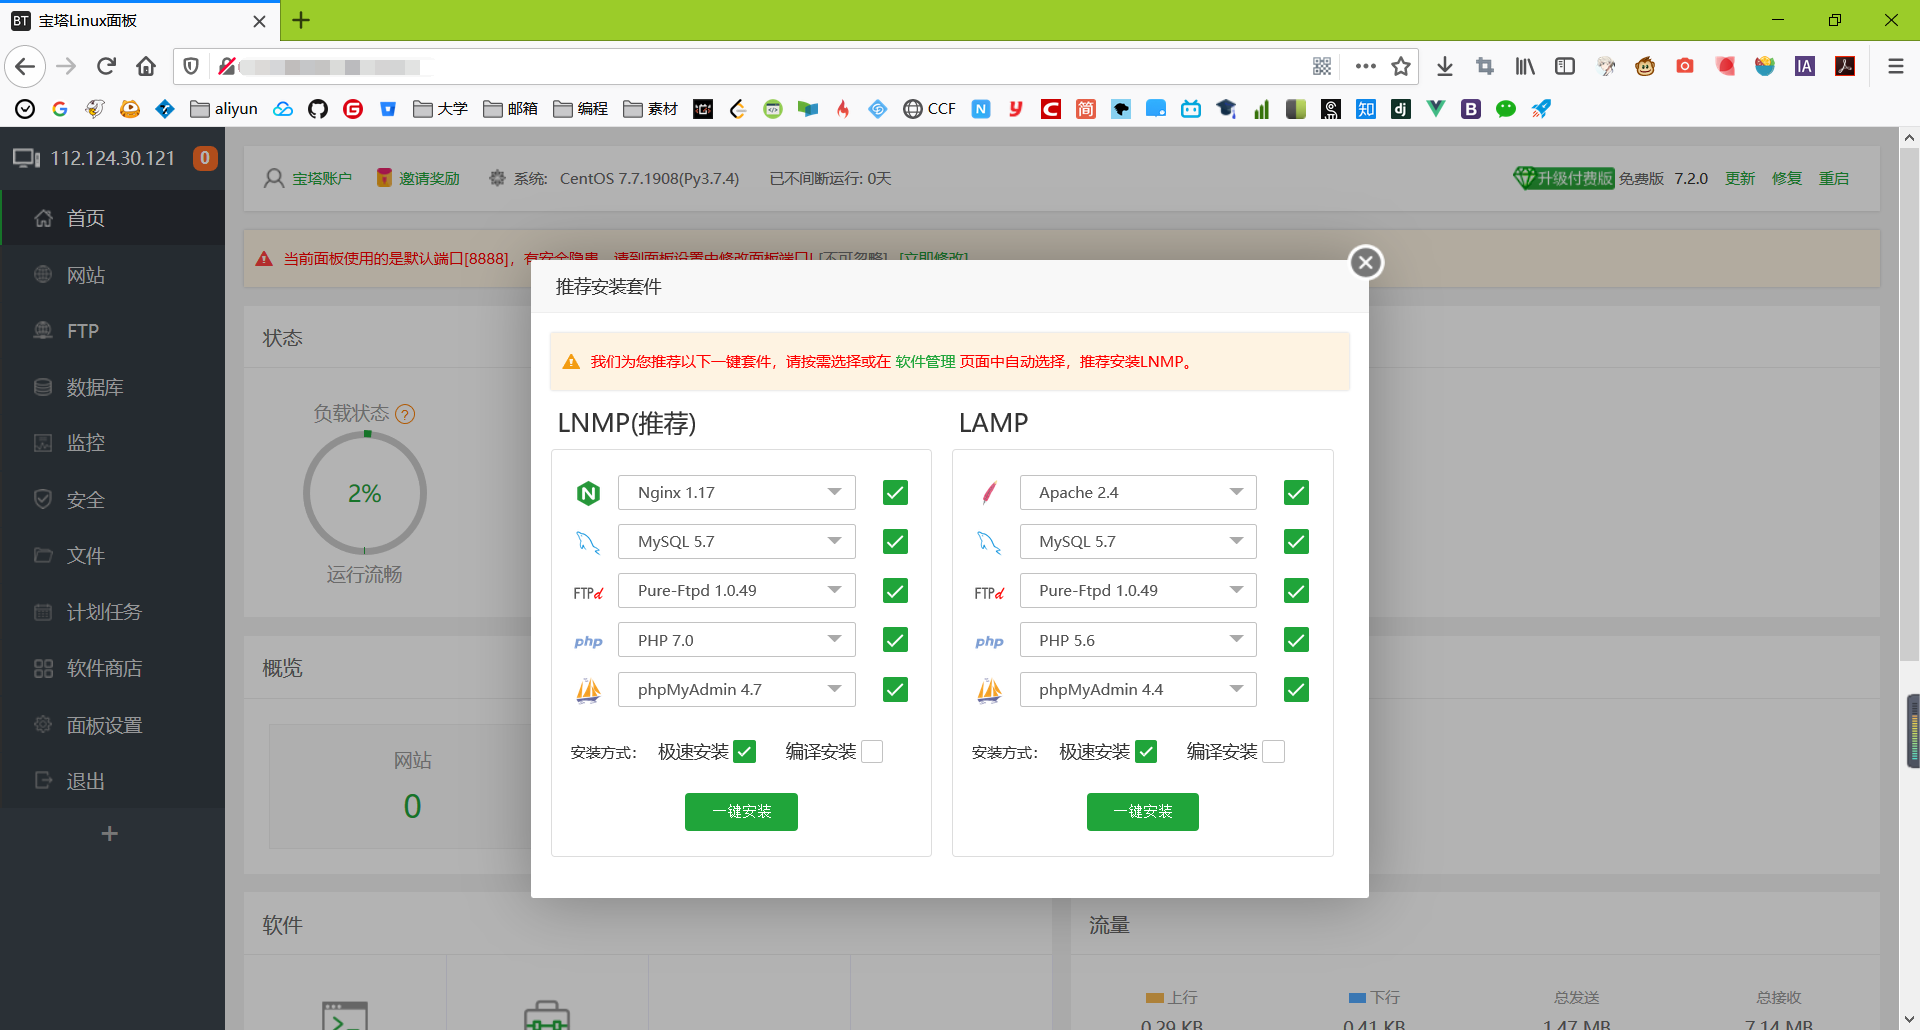Go back using browser back arrow
The height and width of the screenshot is (1030, 1920).
click(x=25, y=66)
